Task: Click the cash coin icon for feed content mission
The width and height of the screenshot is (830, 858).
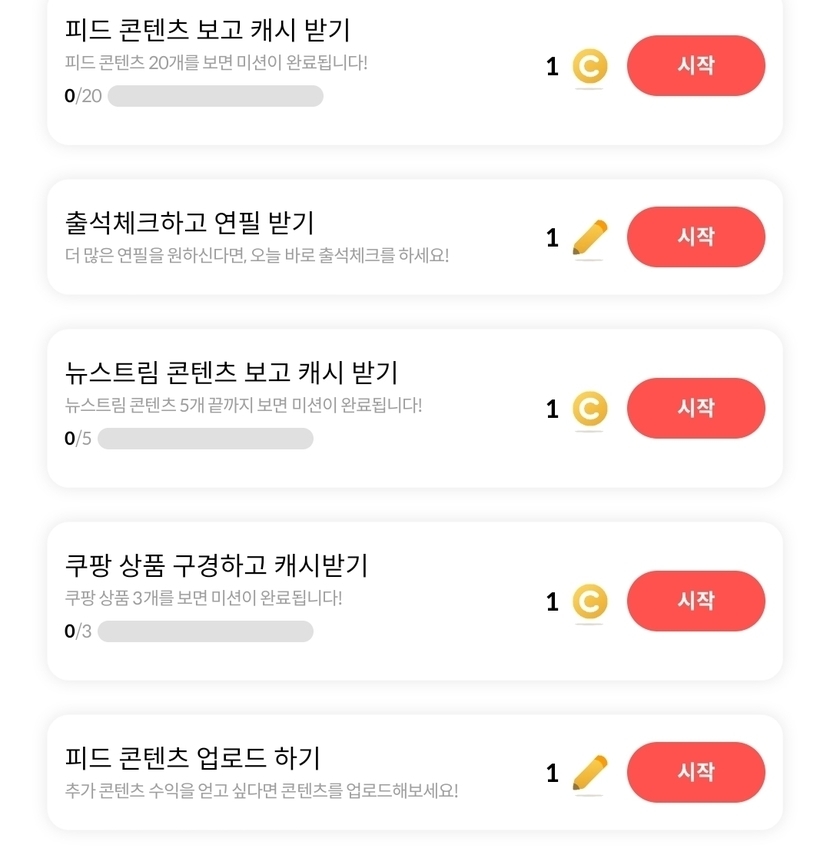Action: coord(589,67)
